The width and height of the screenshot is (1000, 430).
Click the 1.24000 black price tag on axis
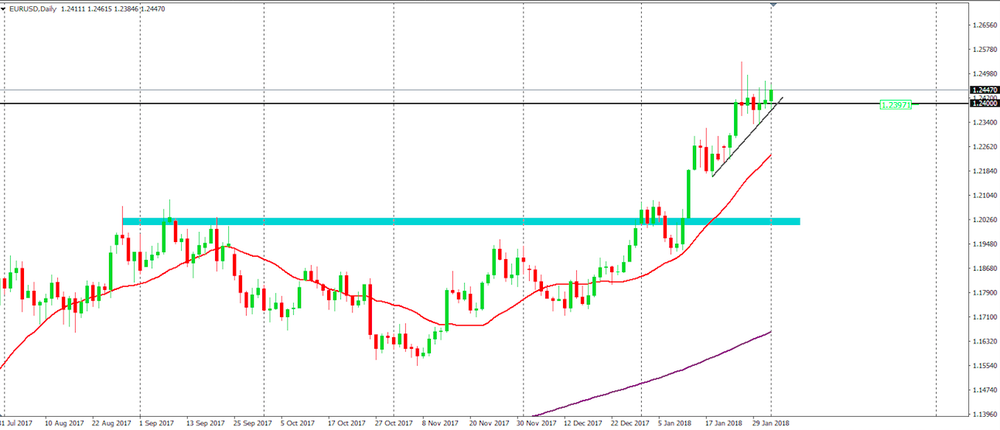(984, 103)
